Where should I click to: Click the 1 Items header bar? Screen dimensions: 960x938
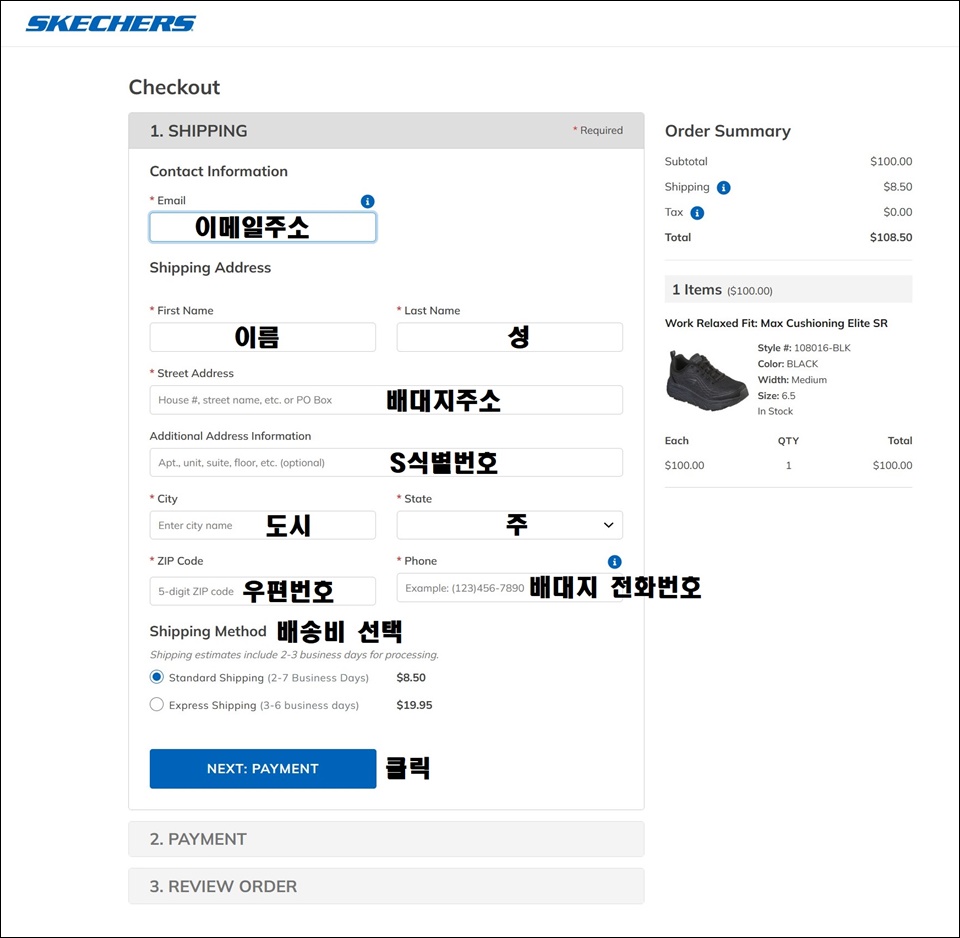coord(789,289)
